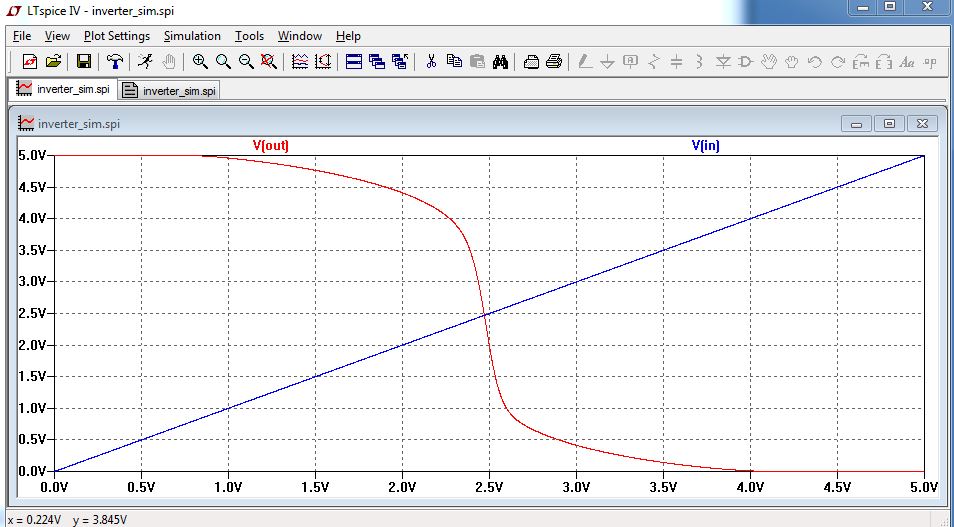This screenshot has width=954, height=527.
Task: Open the Tools menu
Action: tap(249, 36)
